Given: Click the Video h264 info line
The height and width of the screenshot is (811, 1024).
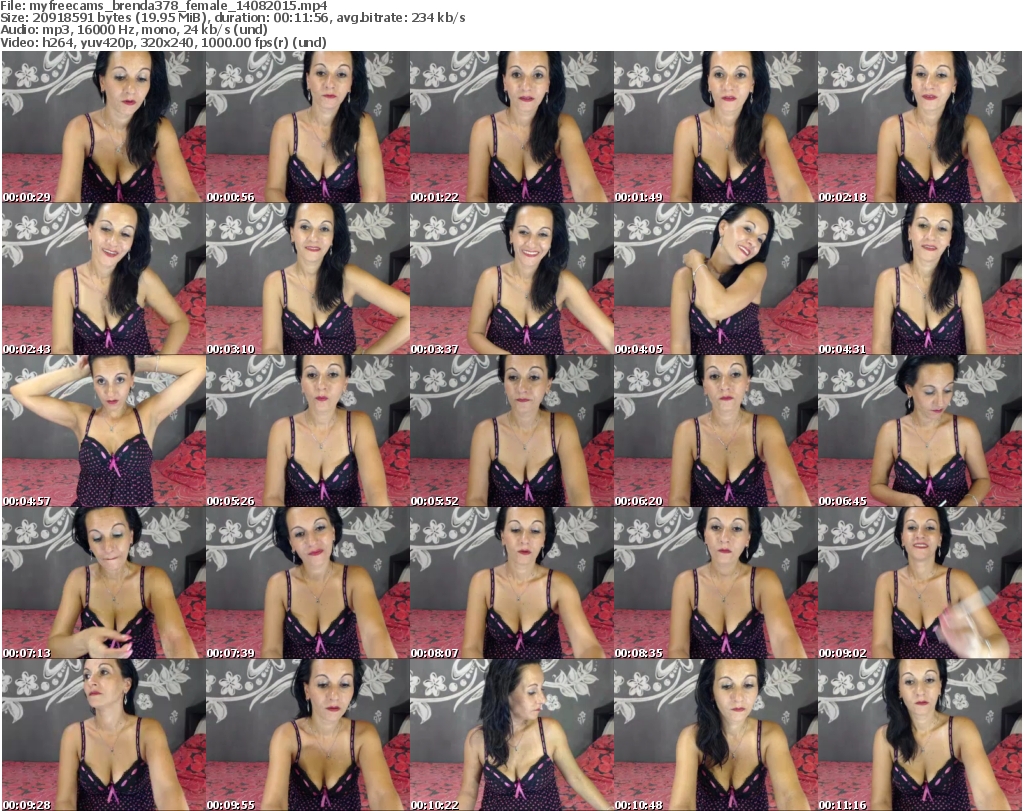Looking at the screenshot, I should tap(163, 42).
